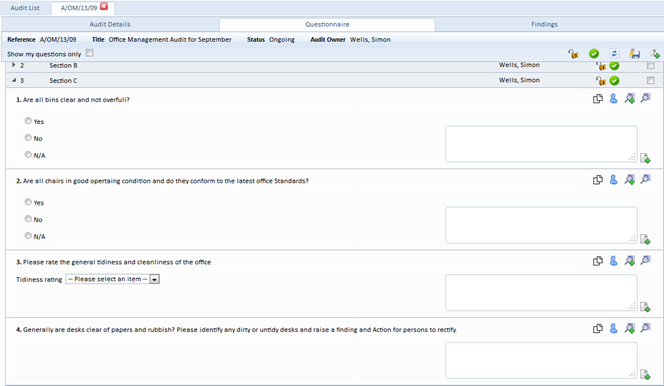
Task: Click the copy icon for question 4 about desks
Action: [x=598, y=329]
